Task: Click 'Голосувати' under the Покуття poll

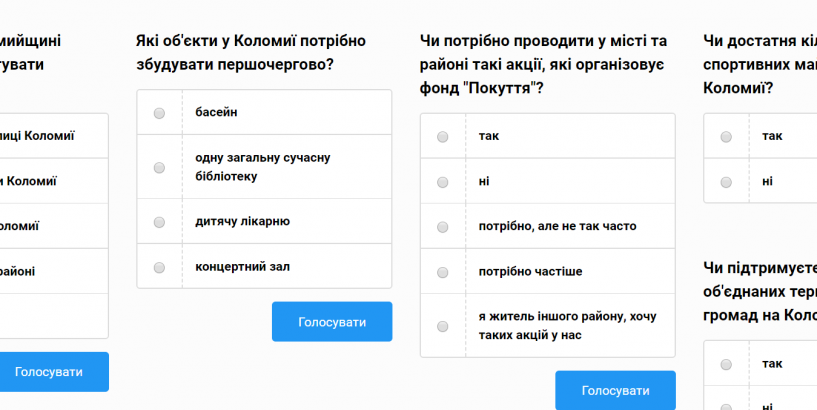Action: [615, 391]
